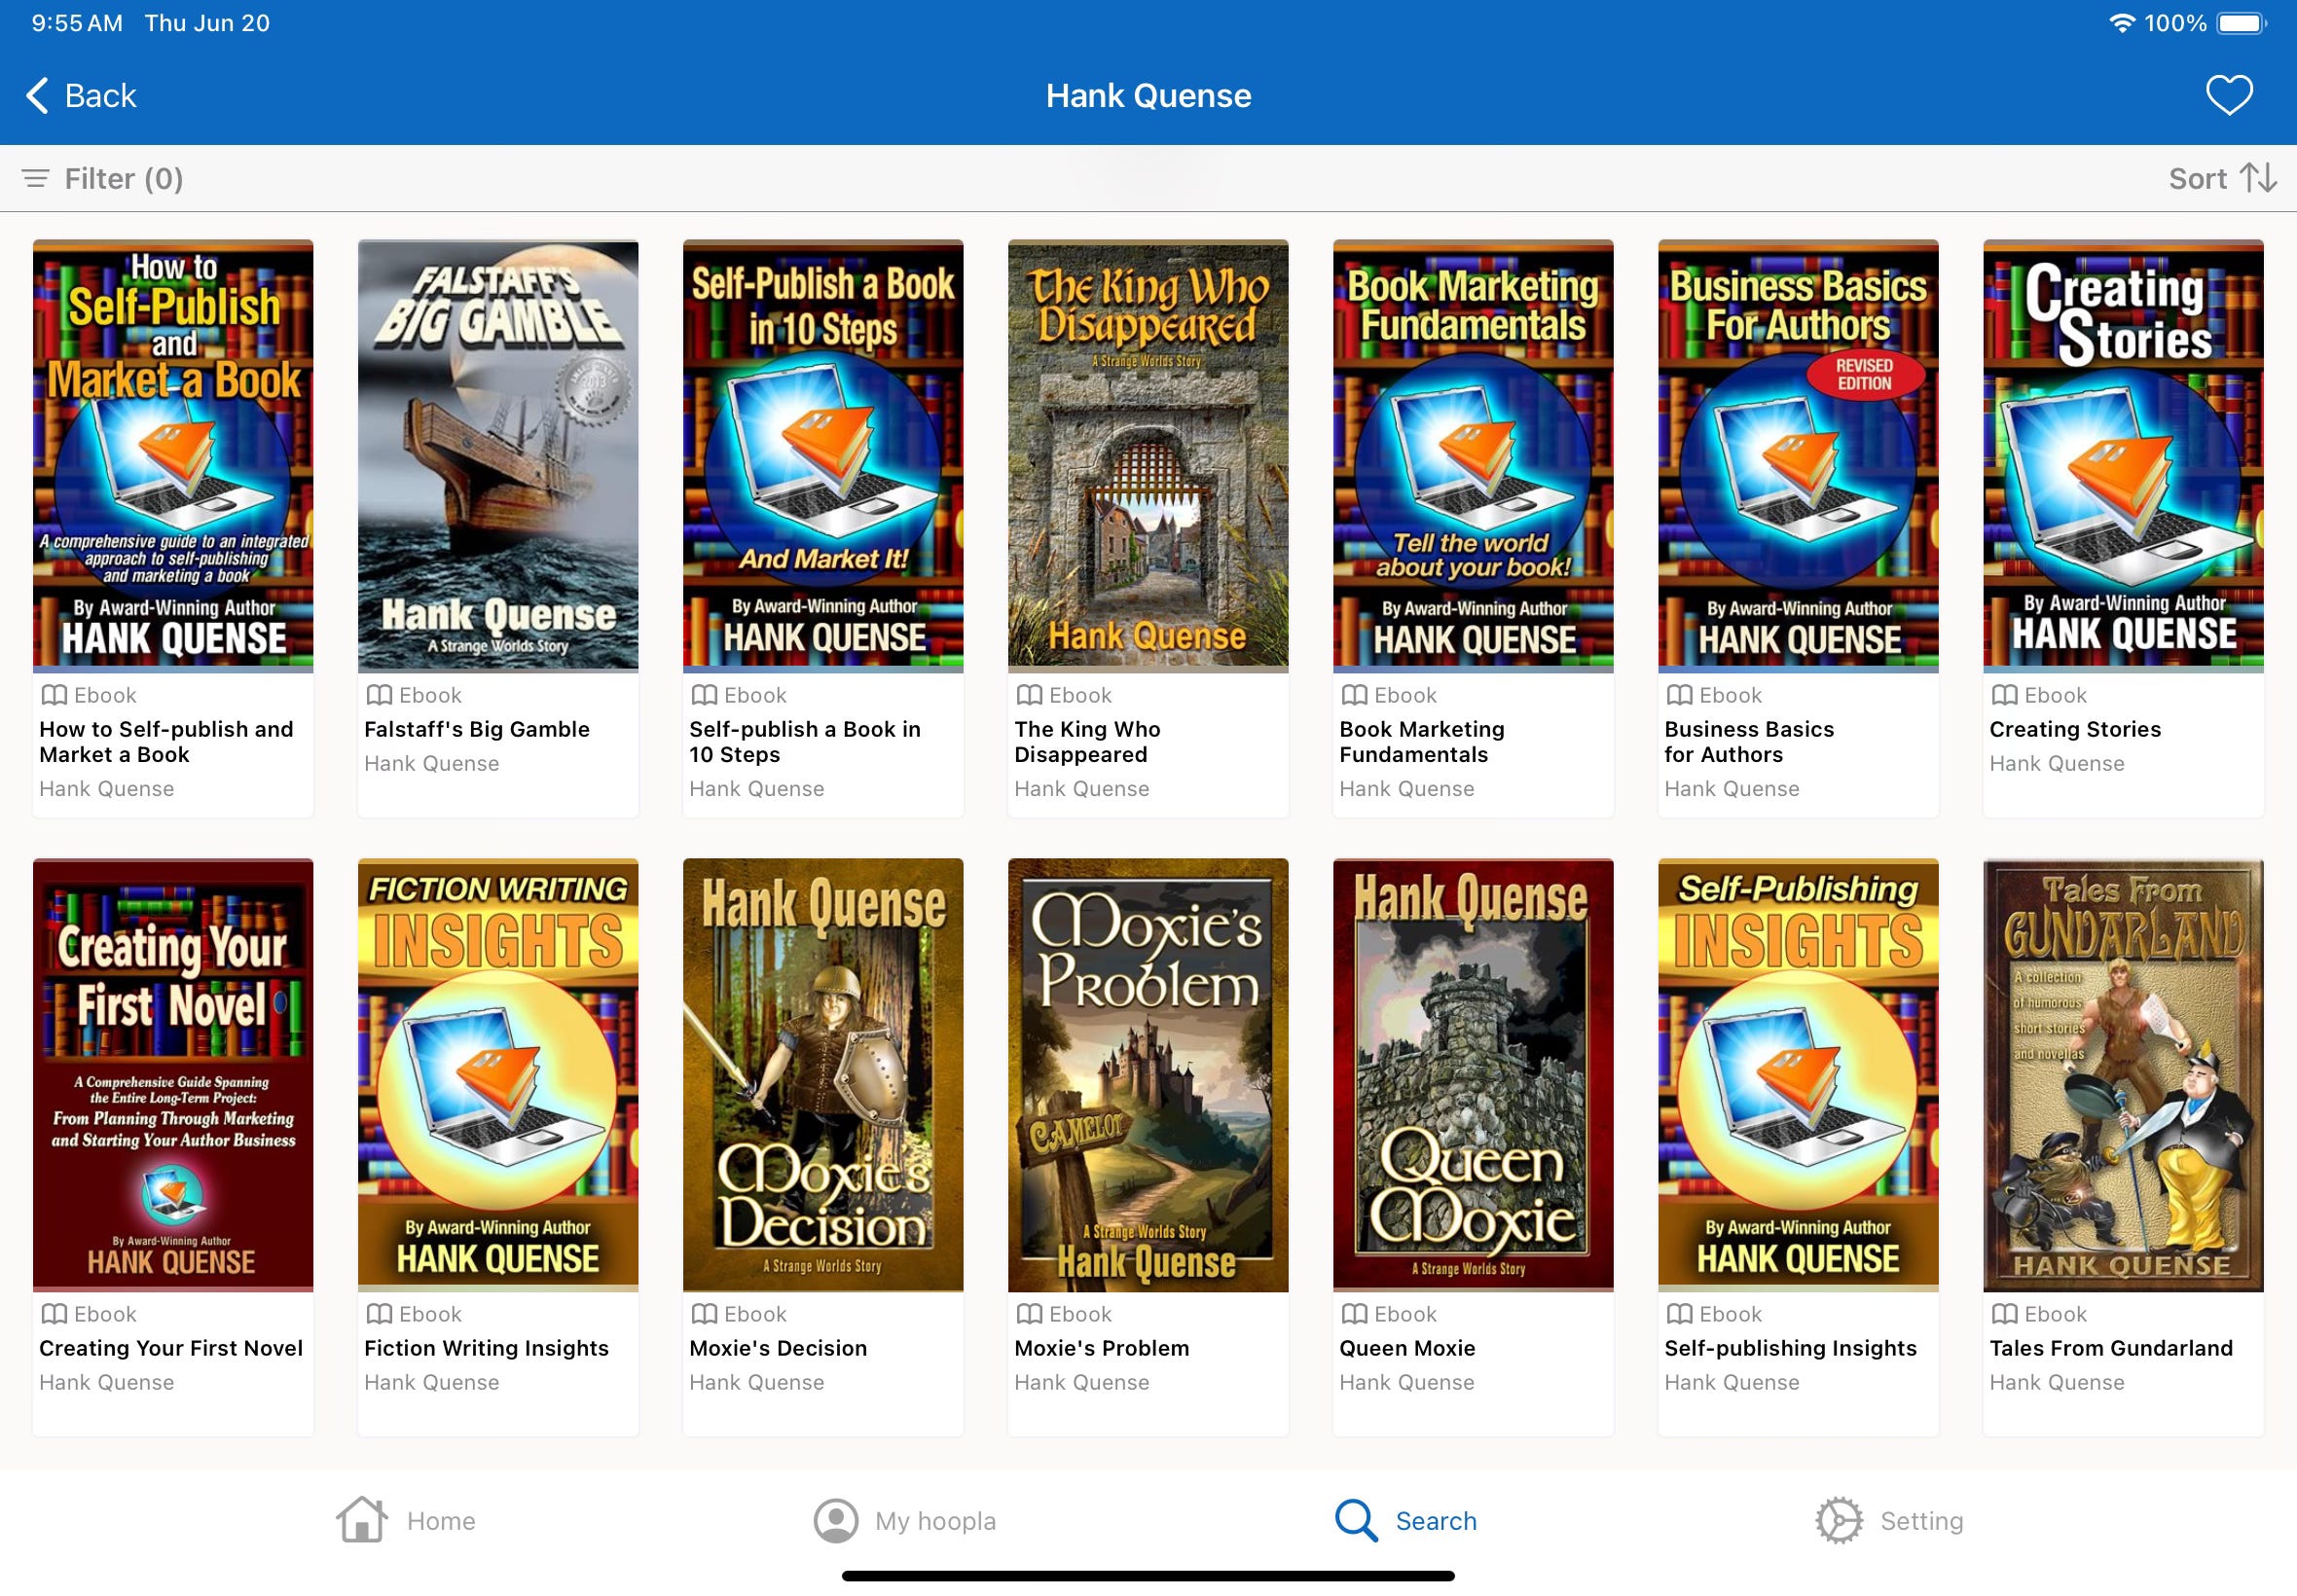Open How to Self-Publish and Market a Book cover
2297x1596 pixels.
[173, 456]
